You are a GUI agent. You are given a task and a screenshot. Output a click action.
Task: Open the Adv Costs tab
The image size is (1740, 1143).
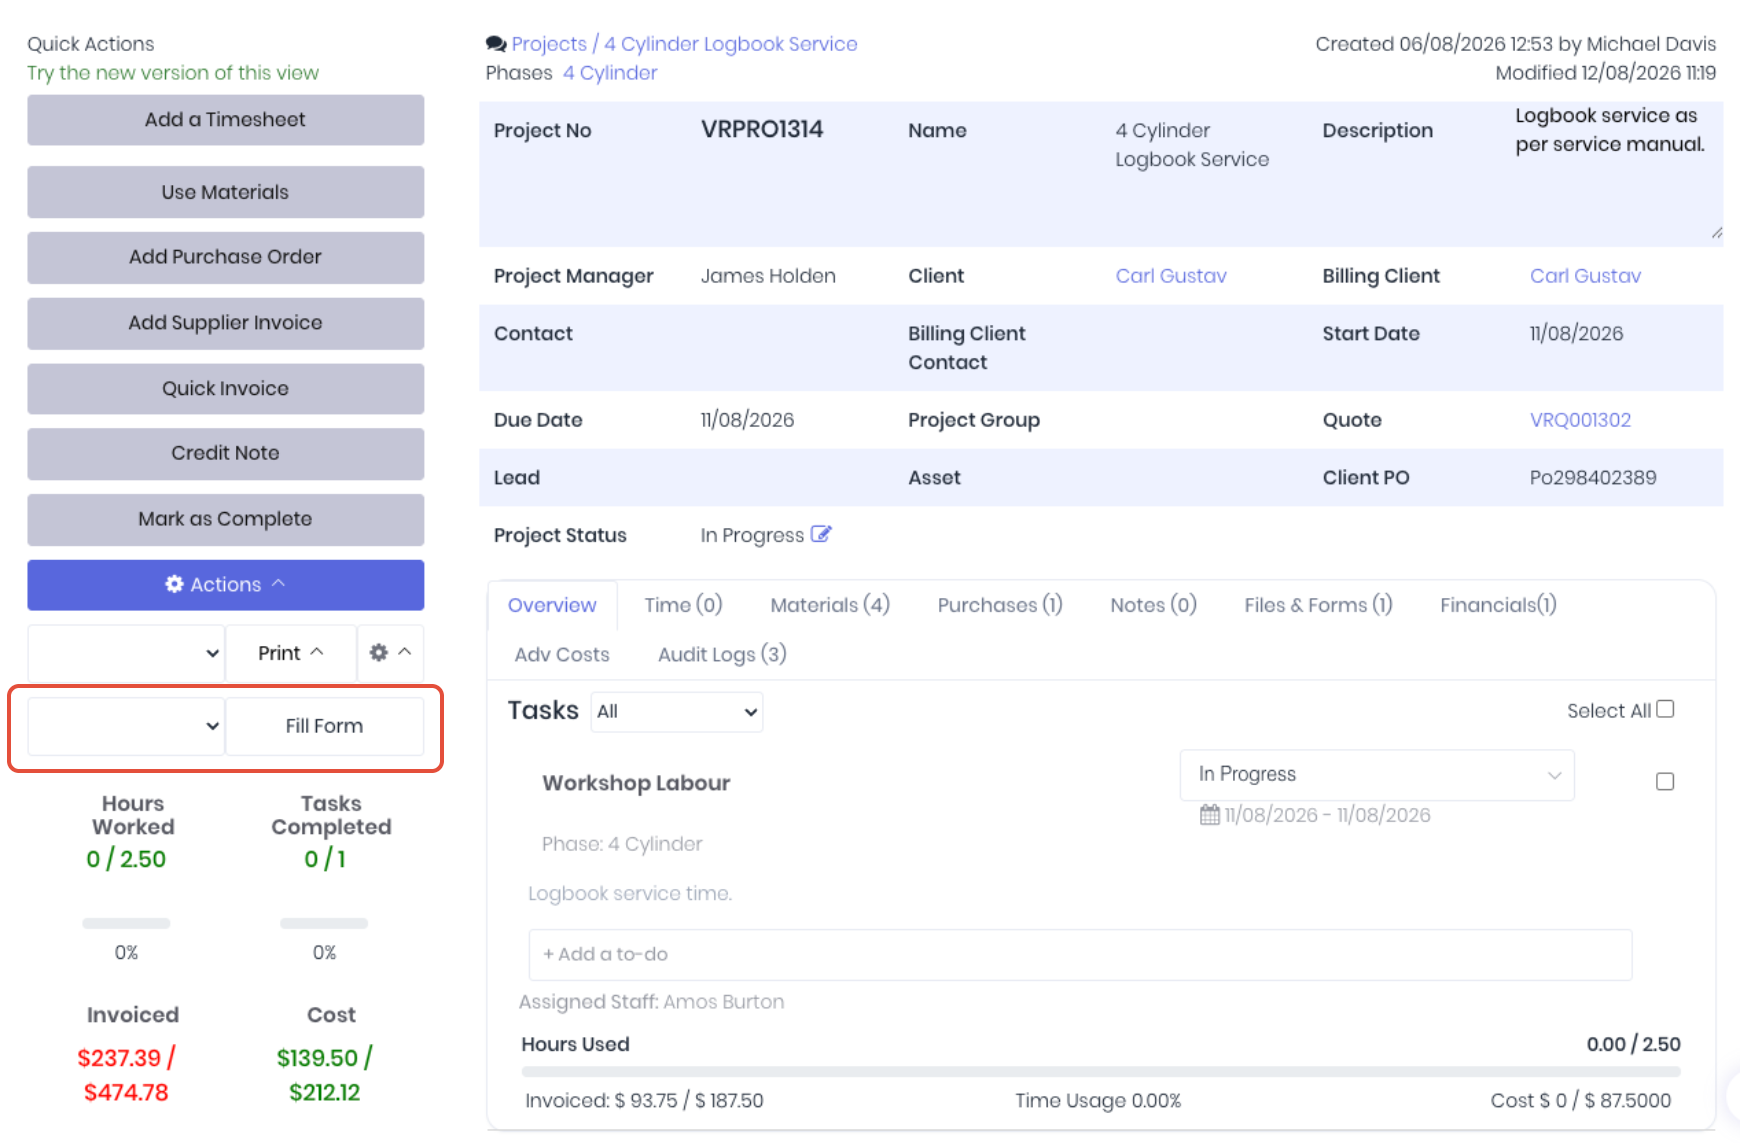562,654
